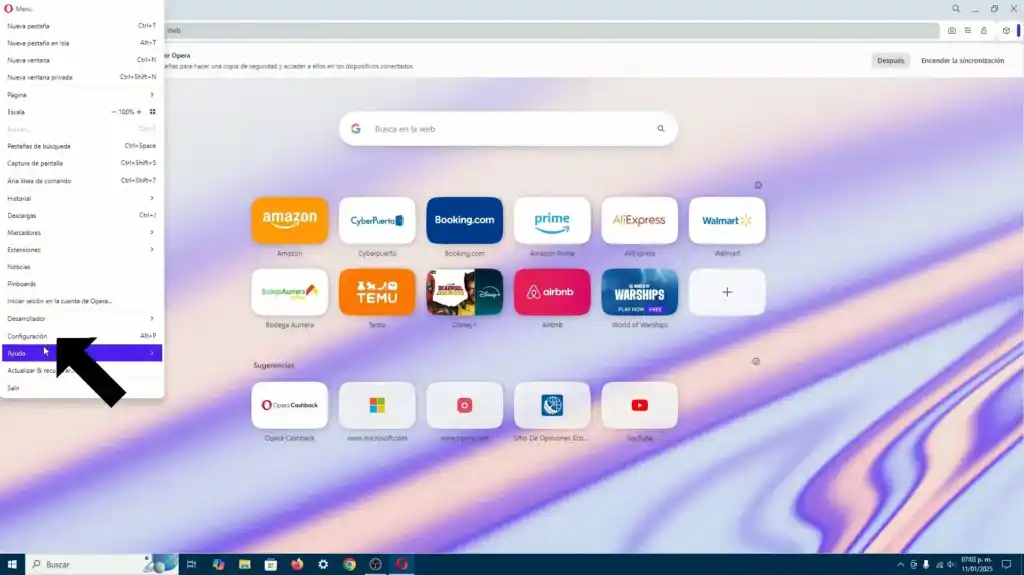Image resolution: width=1024 pixels, height=575 pixels.
Task: Decrease zoom with the minus in Escala
Action: coord(114,112)
